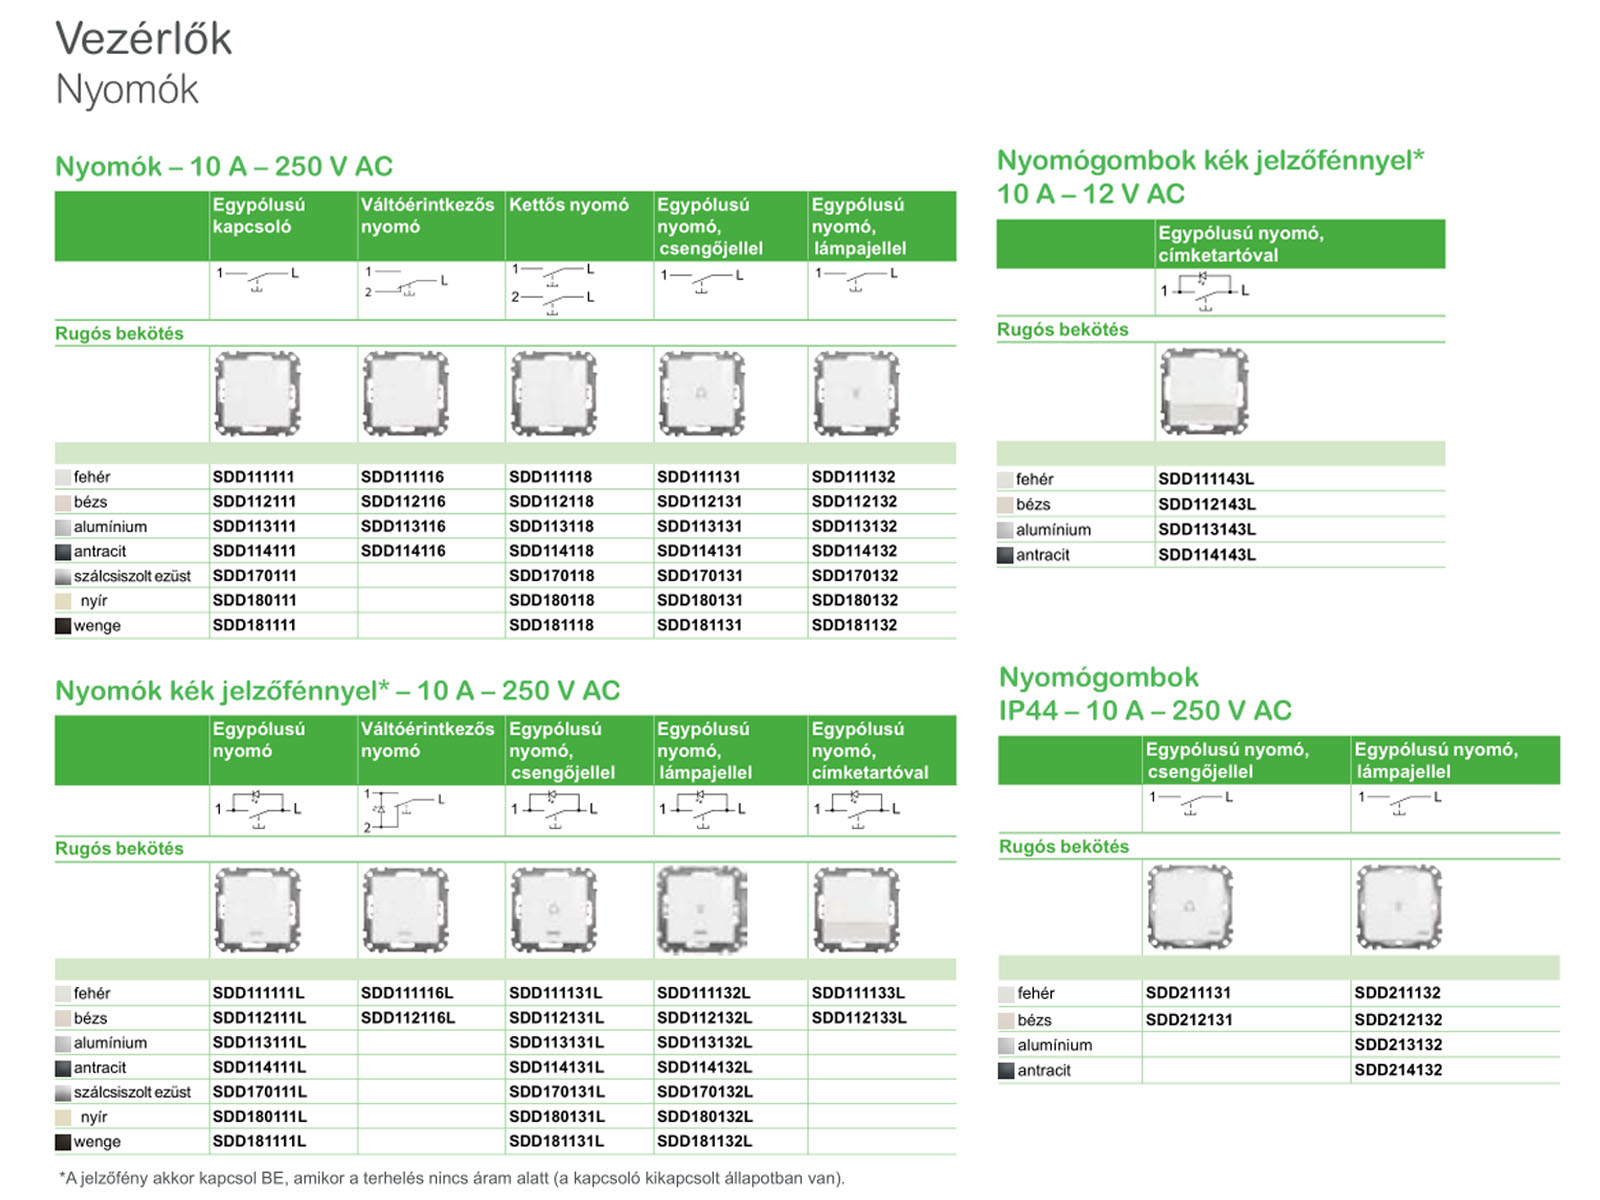Click product code SDD170132
This screenshot has width=1600, height=1200.
coord(855,576)
